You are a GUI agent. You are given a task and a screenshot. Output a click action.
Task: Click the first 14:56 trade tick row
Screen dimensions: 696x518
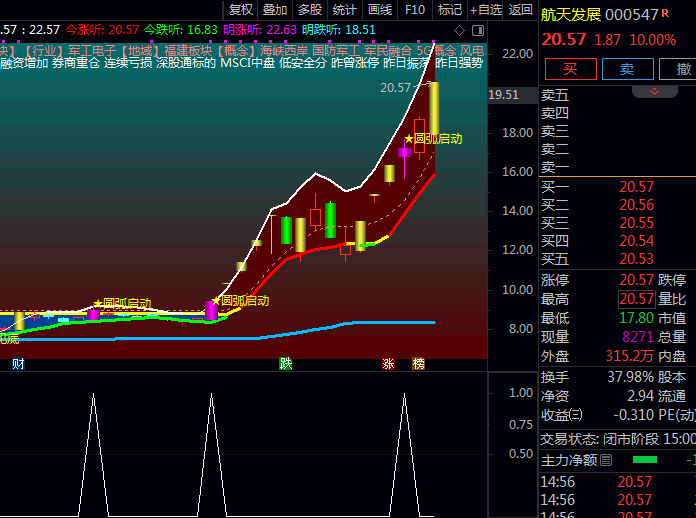(617, 482)
